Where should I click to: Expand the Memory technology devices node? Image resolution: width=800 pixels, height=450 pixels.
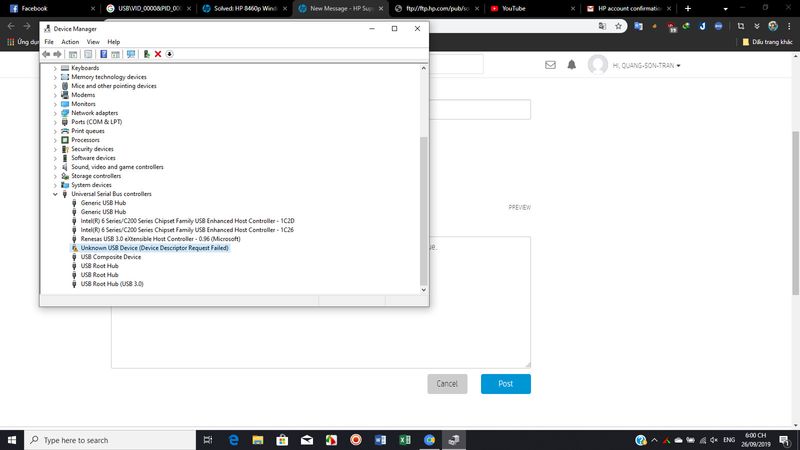55,77
